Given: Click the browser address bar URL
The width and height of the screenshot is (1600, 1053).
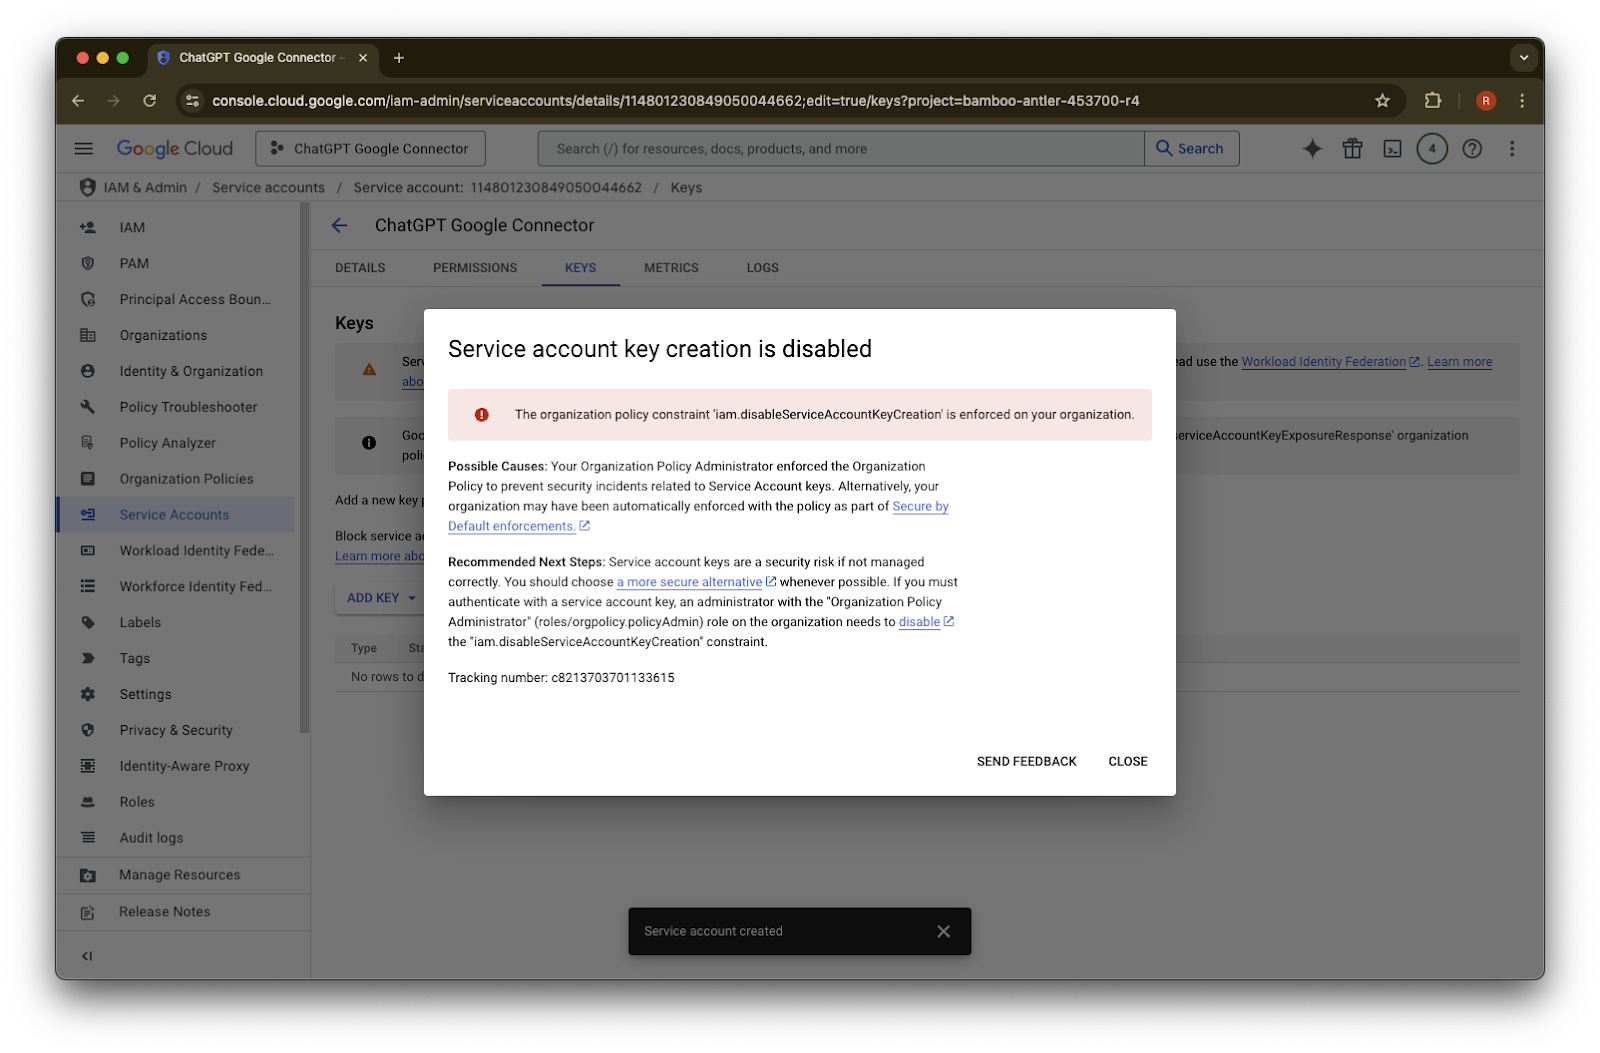Looking at the screenshot, I should 676,101.
